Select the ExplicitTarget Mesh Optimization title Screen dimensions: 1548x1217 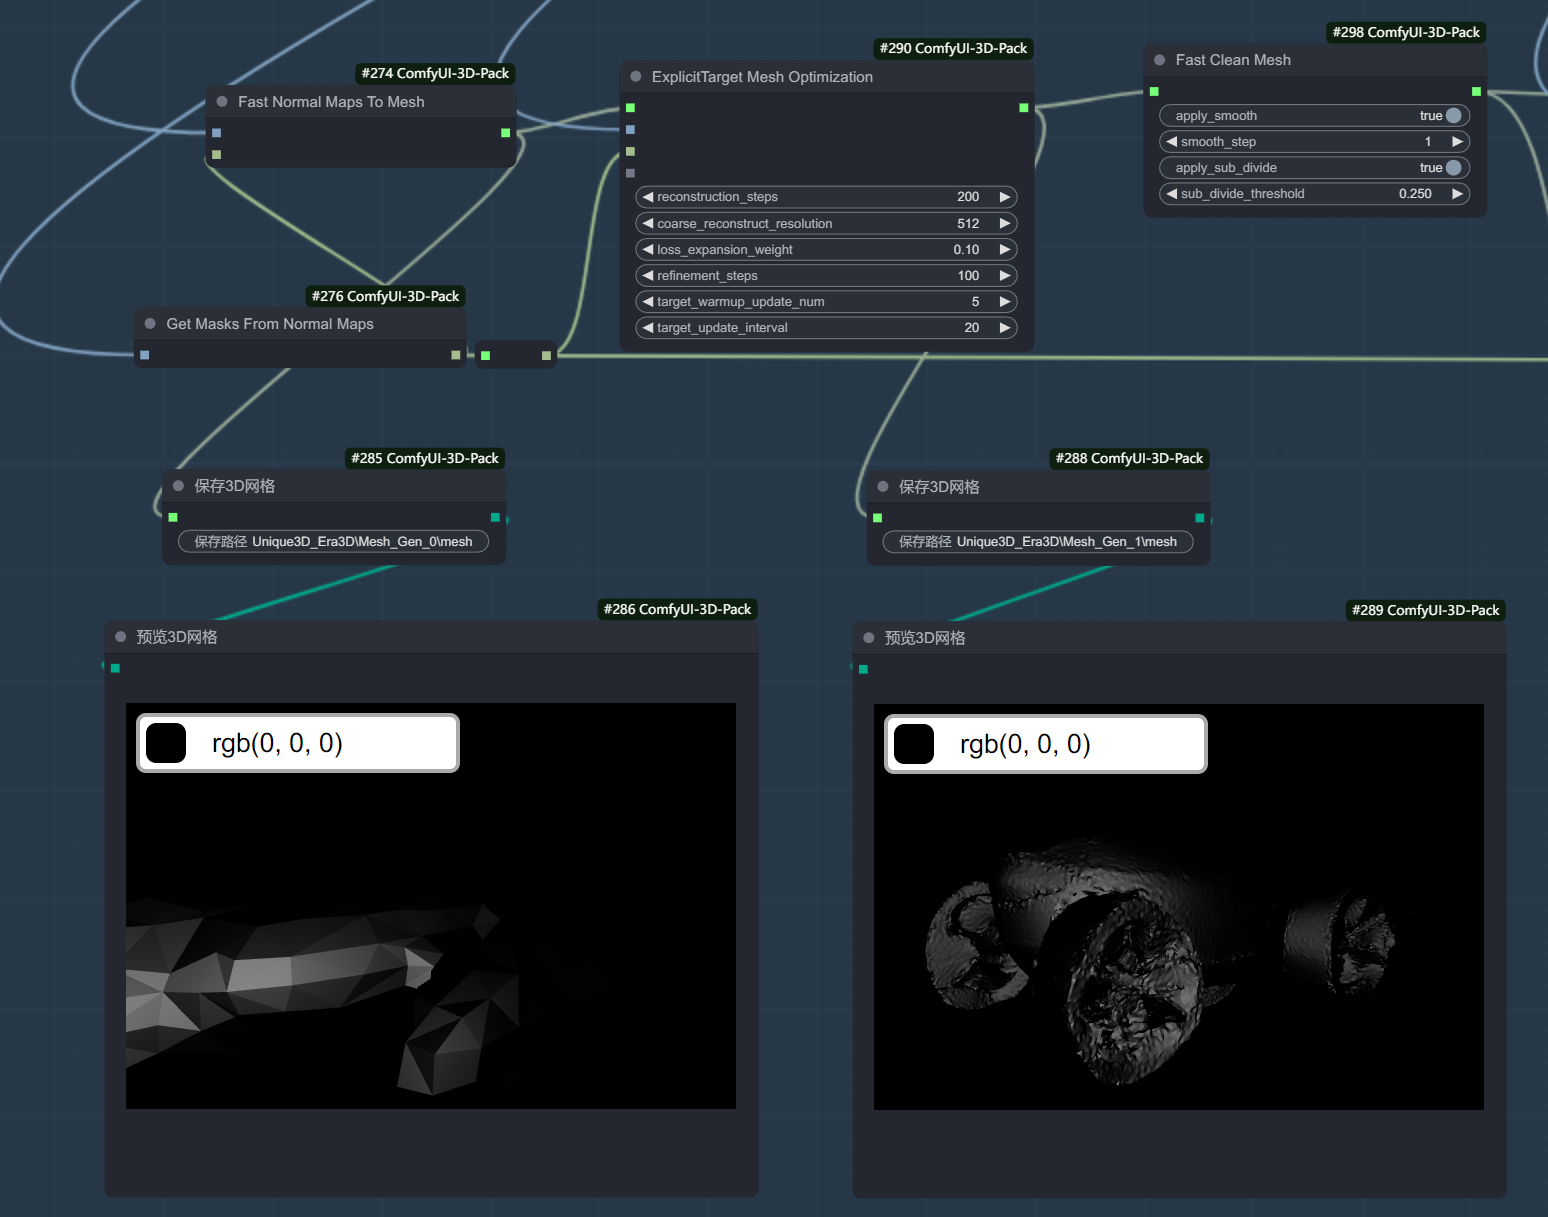pos(762,77)
